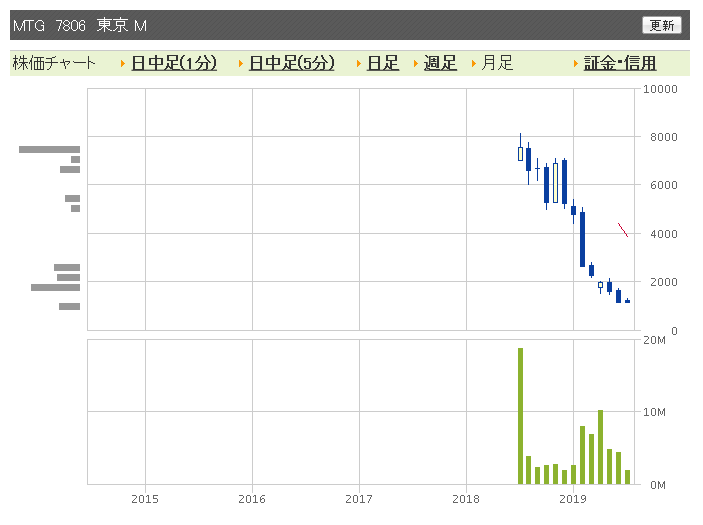
Task: Click the 2017 year label
Action: tap(359, 499)
